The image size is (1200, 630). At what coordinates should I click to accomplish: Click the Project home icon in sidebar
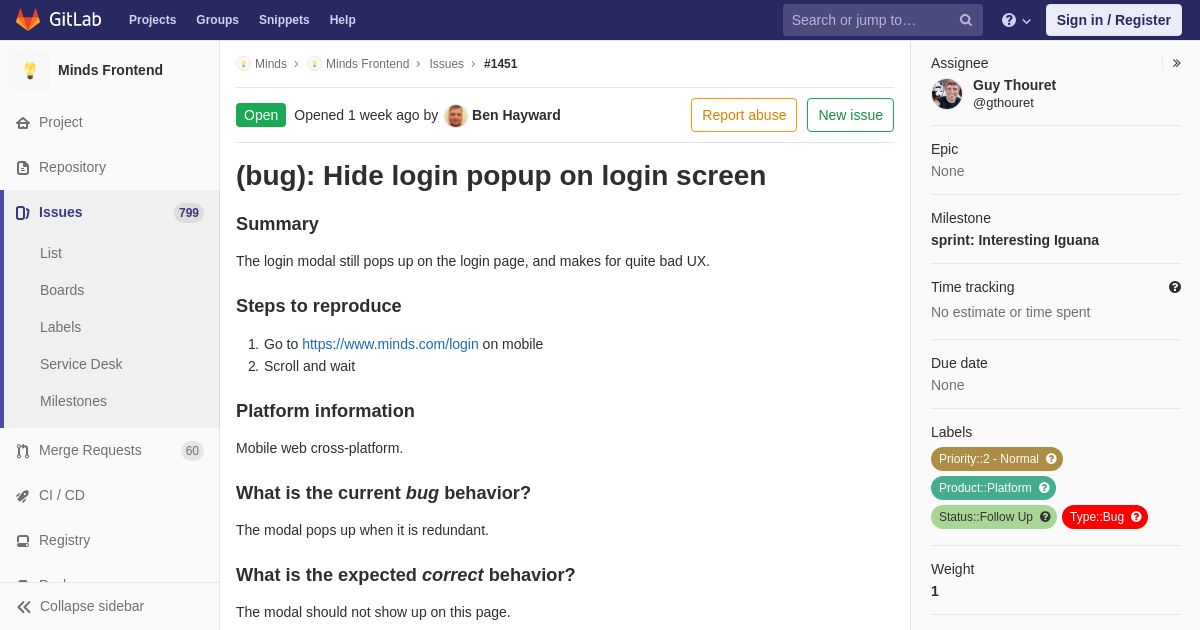tap(23, 122)
